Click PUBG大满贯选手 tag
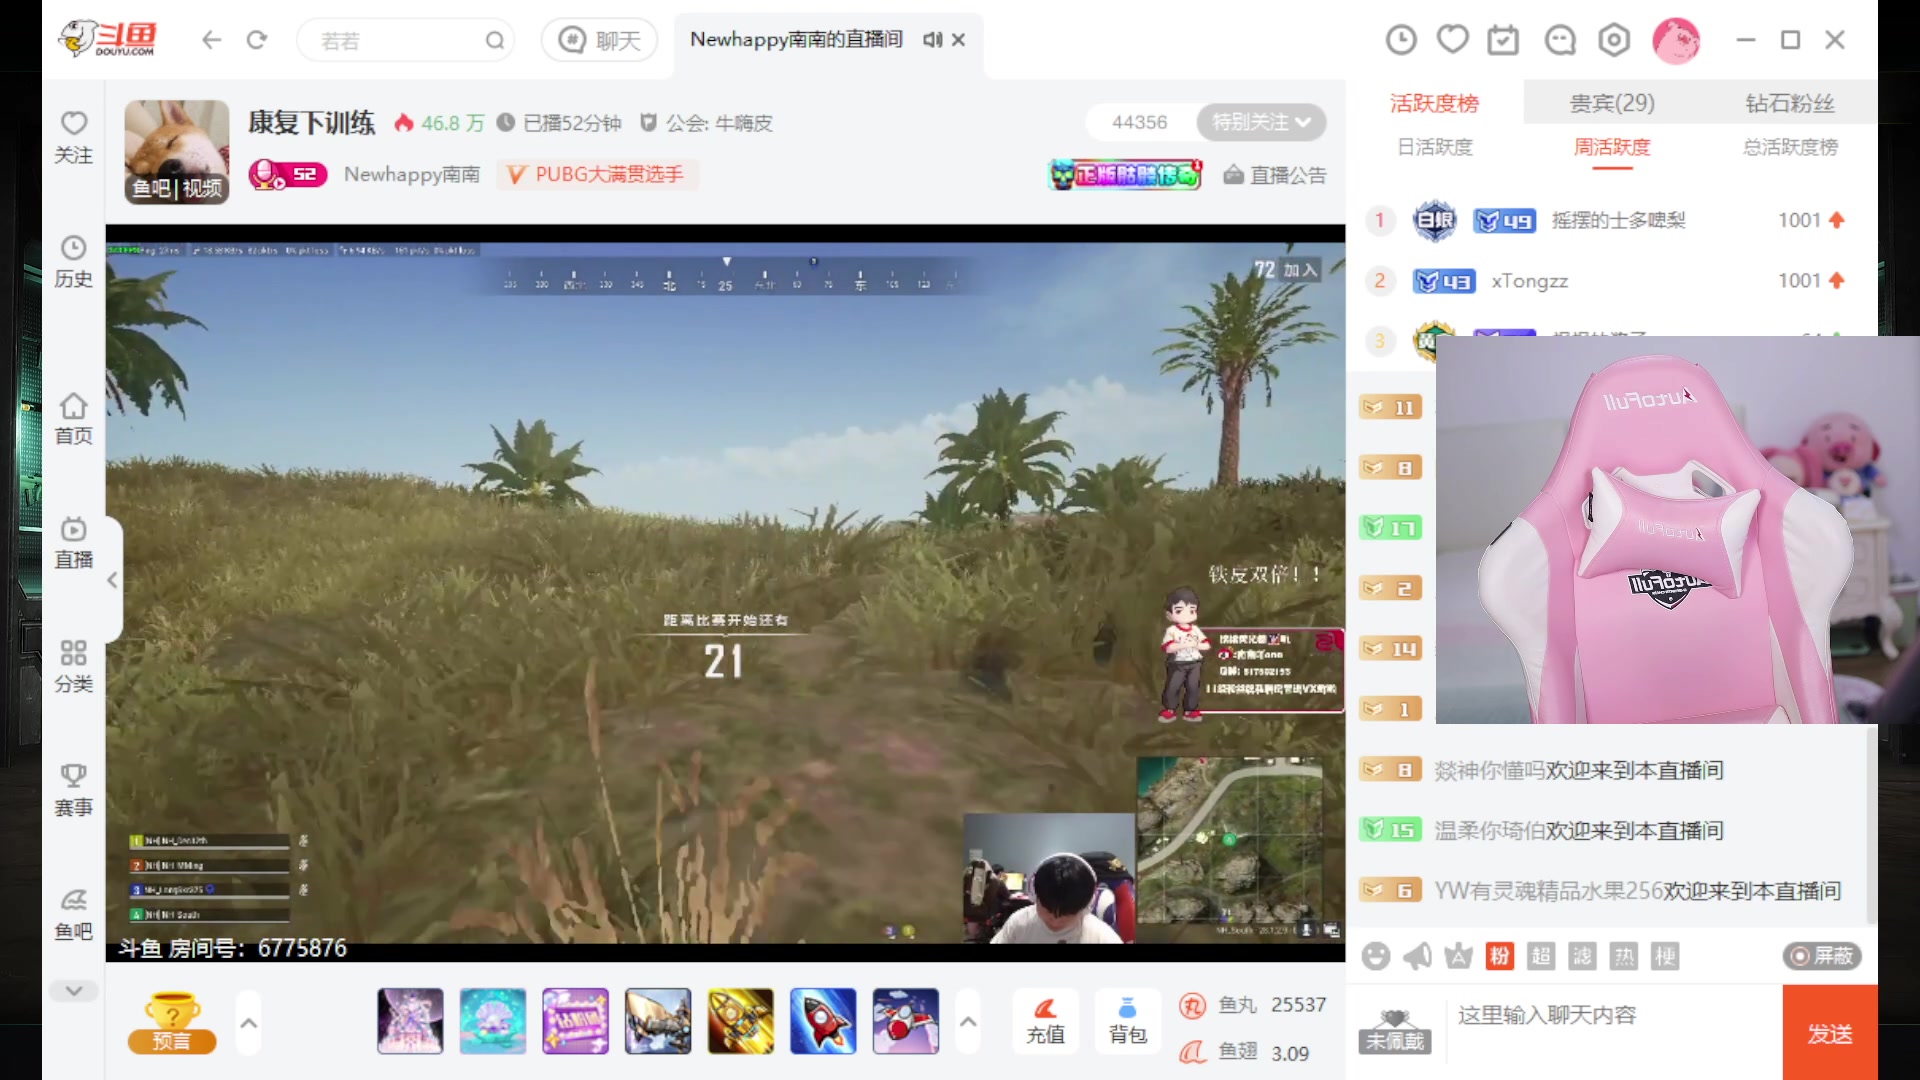This screenshot has width=1920, height=1080. point(598,175)
